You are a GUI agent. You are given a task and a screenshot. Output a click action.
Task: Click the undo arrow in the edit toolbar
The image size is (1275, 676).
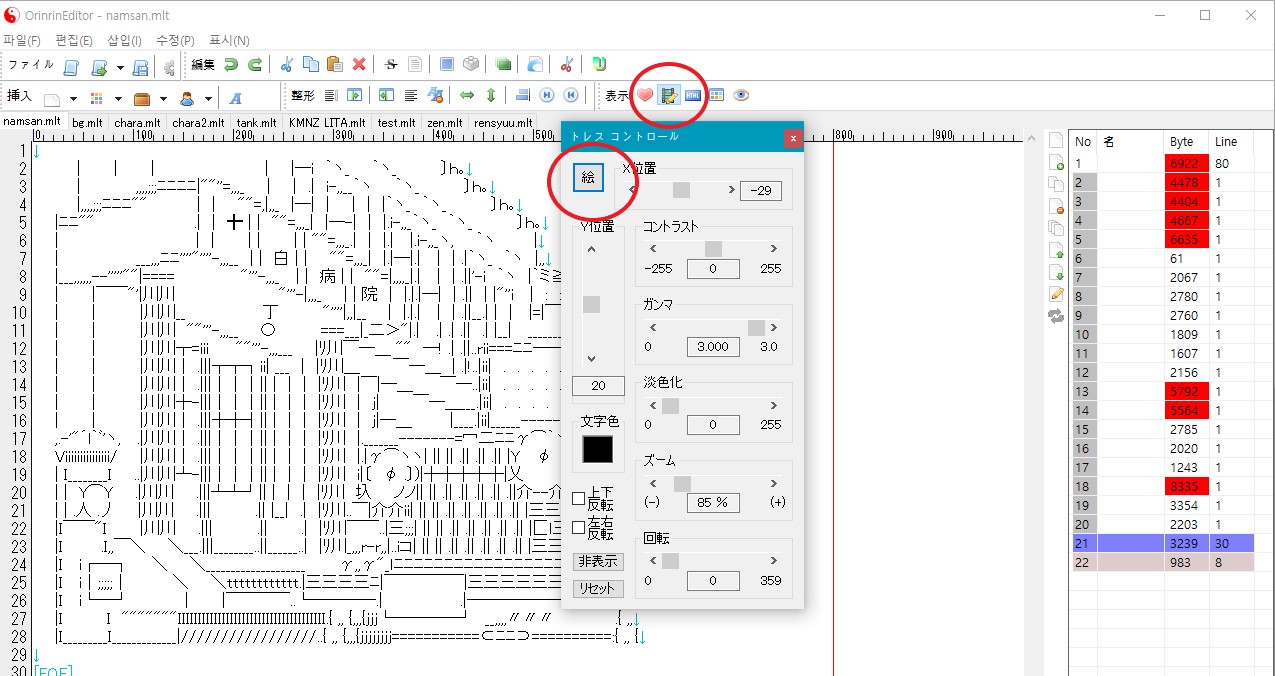coord(231,65)
